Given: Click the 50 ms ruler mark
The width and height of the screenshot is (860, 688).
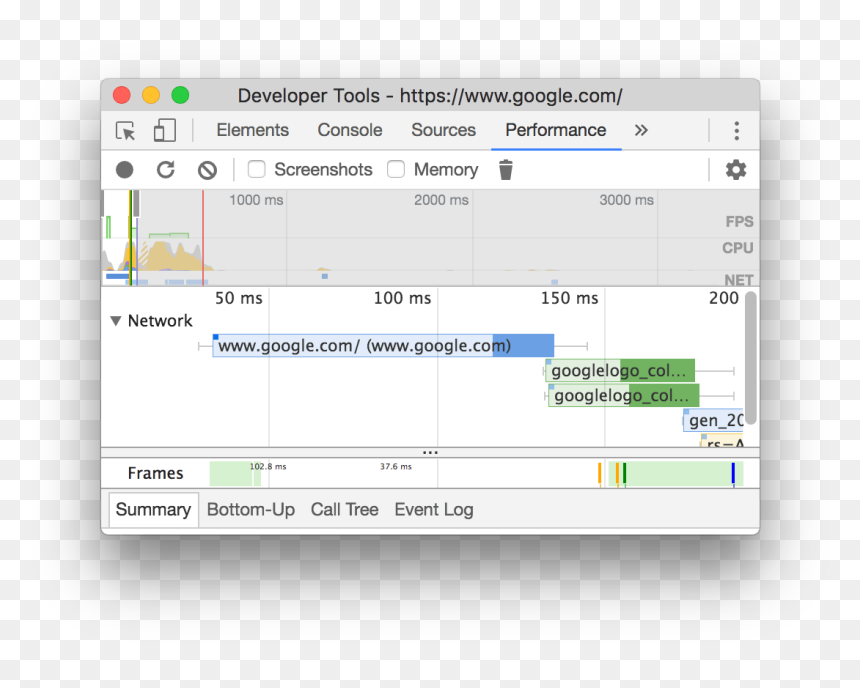Looking at the screenshot, I should (x=239, y=298).
